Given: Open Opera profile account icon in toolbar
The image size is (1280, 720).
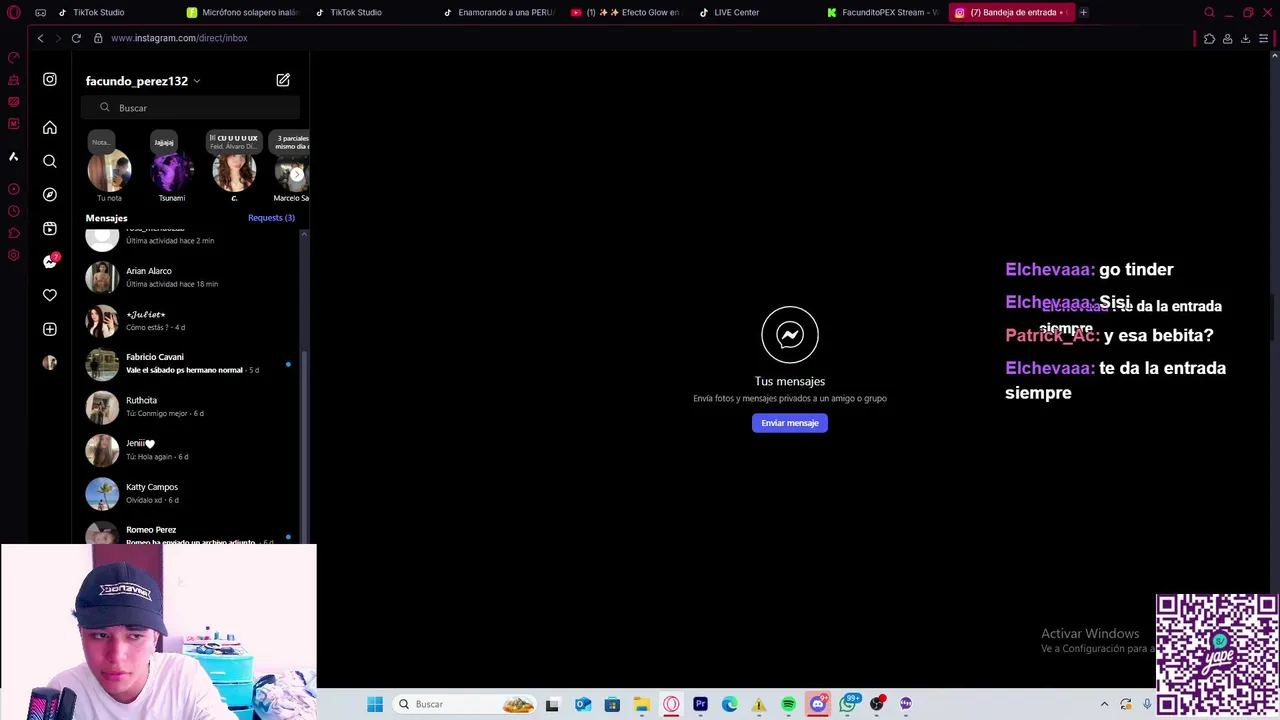Looking at the screenshot, I should tap(1227, 38).
